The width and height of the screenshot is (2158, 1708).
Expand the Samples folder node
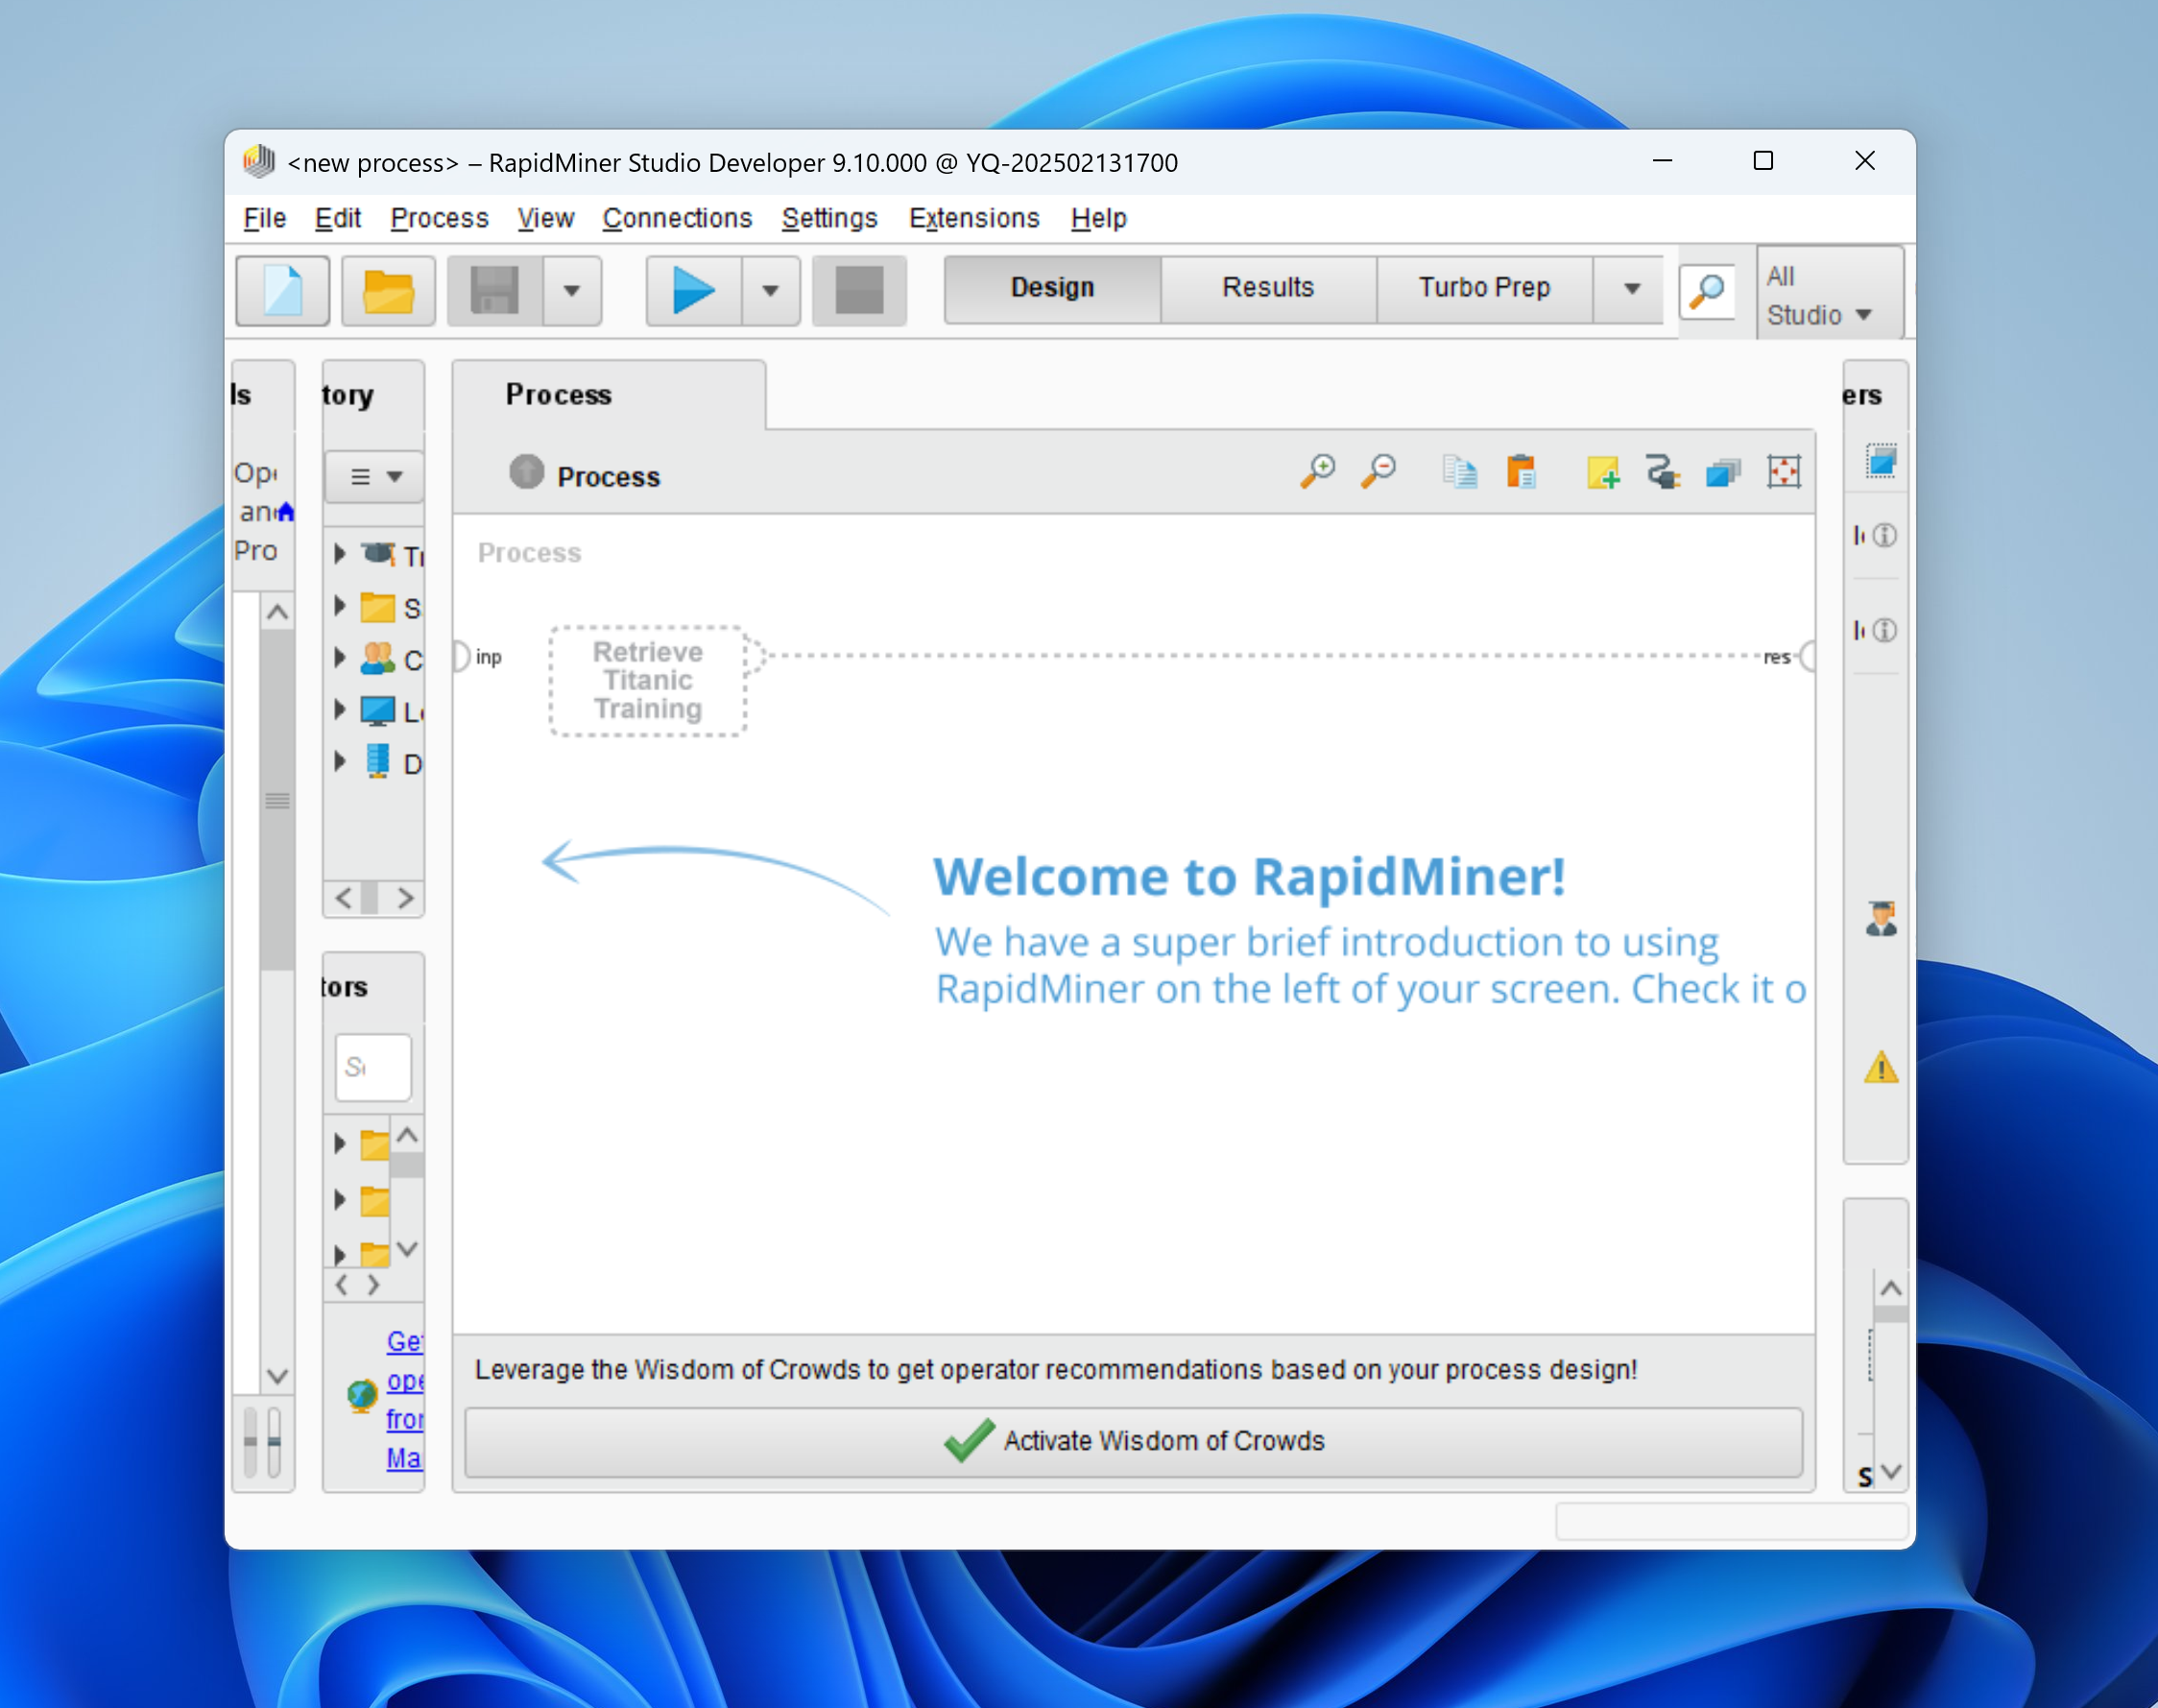click(340, 605)
